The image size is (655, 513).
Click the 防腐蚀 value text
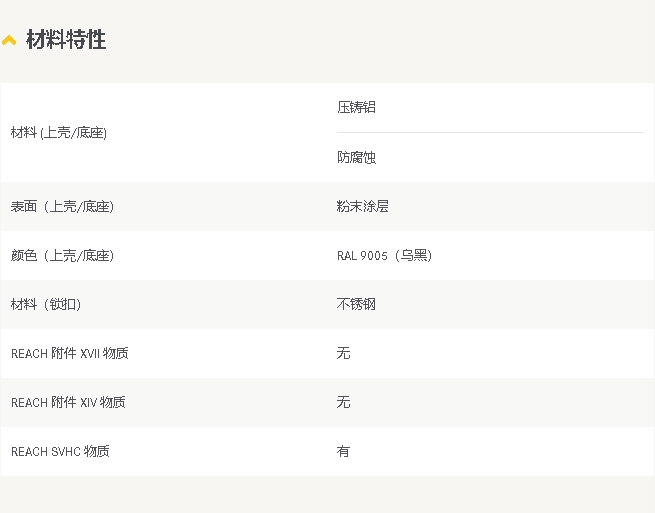pos(356,157)
